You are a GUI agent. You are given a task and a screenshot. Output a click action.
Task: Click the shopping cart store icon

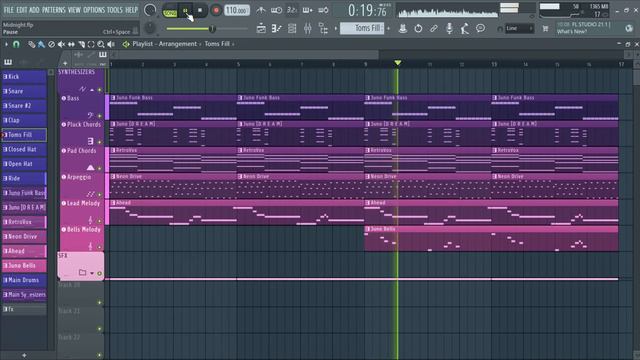545,29
